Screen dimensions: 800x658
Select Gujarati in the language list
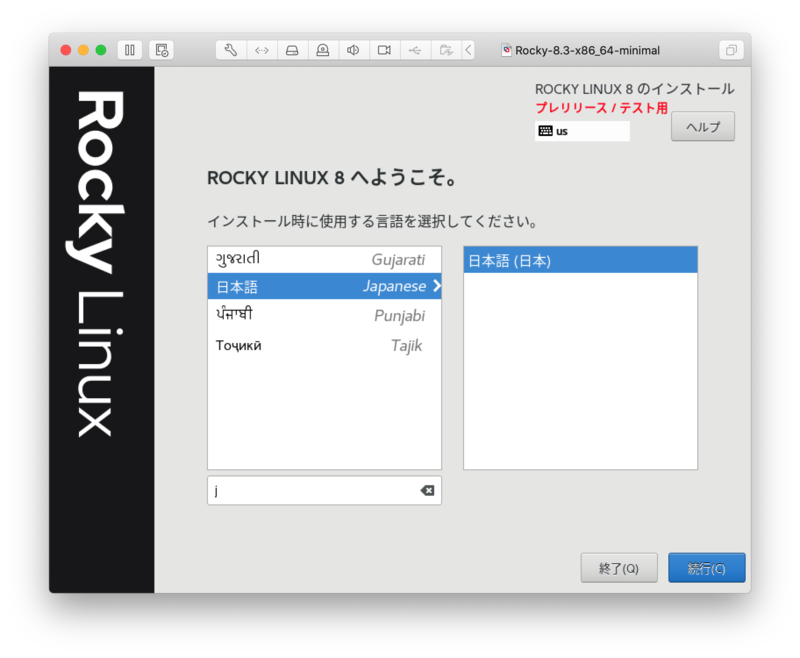pos(324,260)
